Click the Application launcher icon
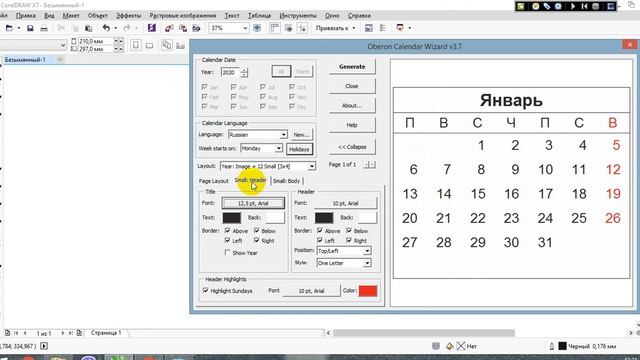 [400, 28]
